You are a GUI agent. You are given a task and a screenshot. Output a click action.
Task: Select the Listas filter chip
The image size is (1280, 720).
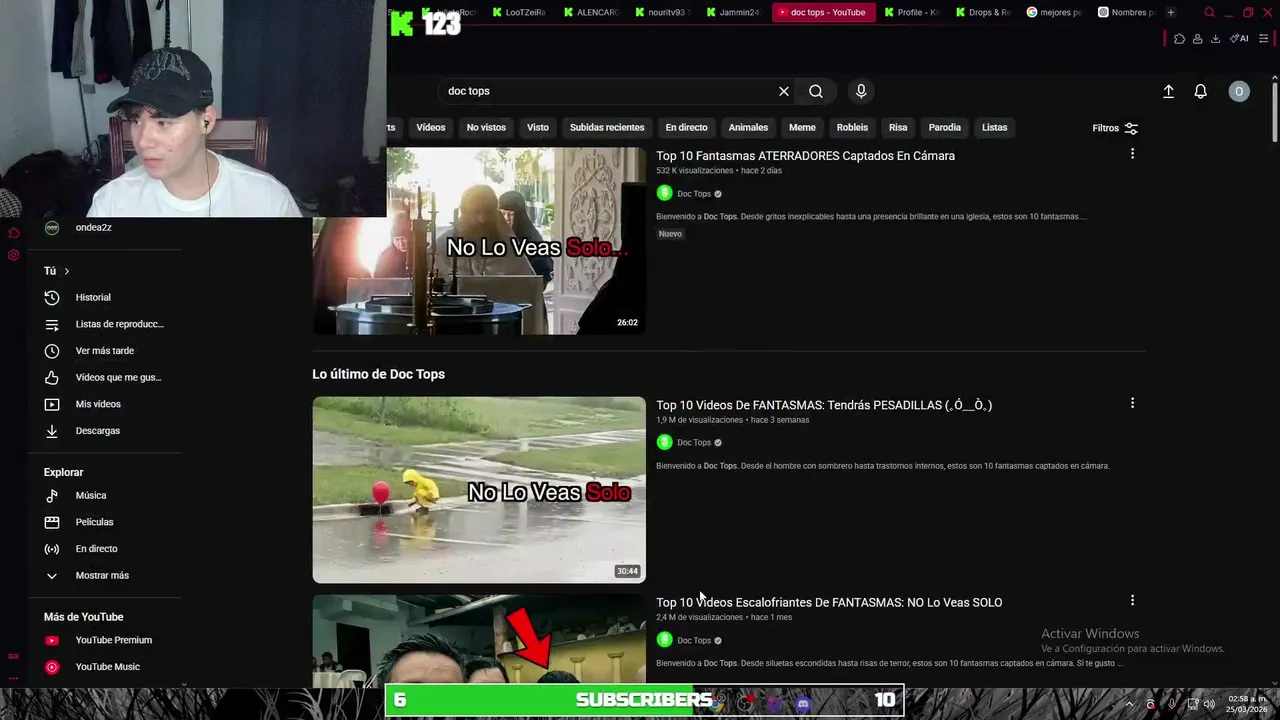pyautogui.click(x=994, y=127)
